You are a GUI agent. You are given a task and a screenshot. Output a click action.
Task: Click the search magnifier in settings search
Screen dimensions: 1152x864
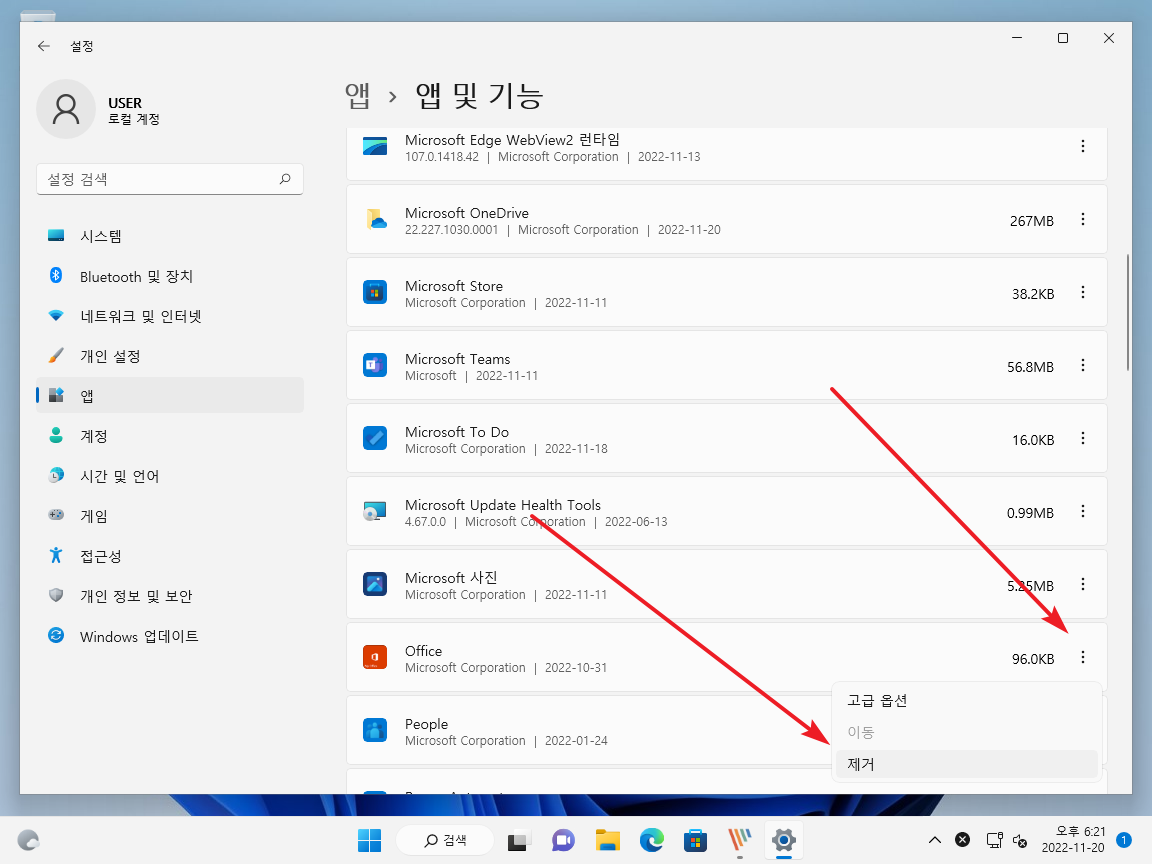click(285, 179)
